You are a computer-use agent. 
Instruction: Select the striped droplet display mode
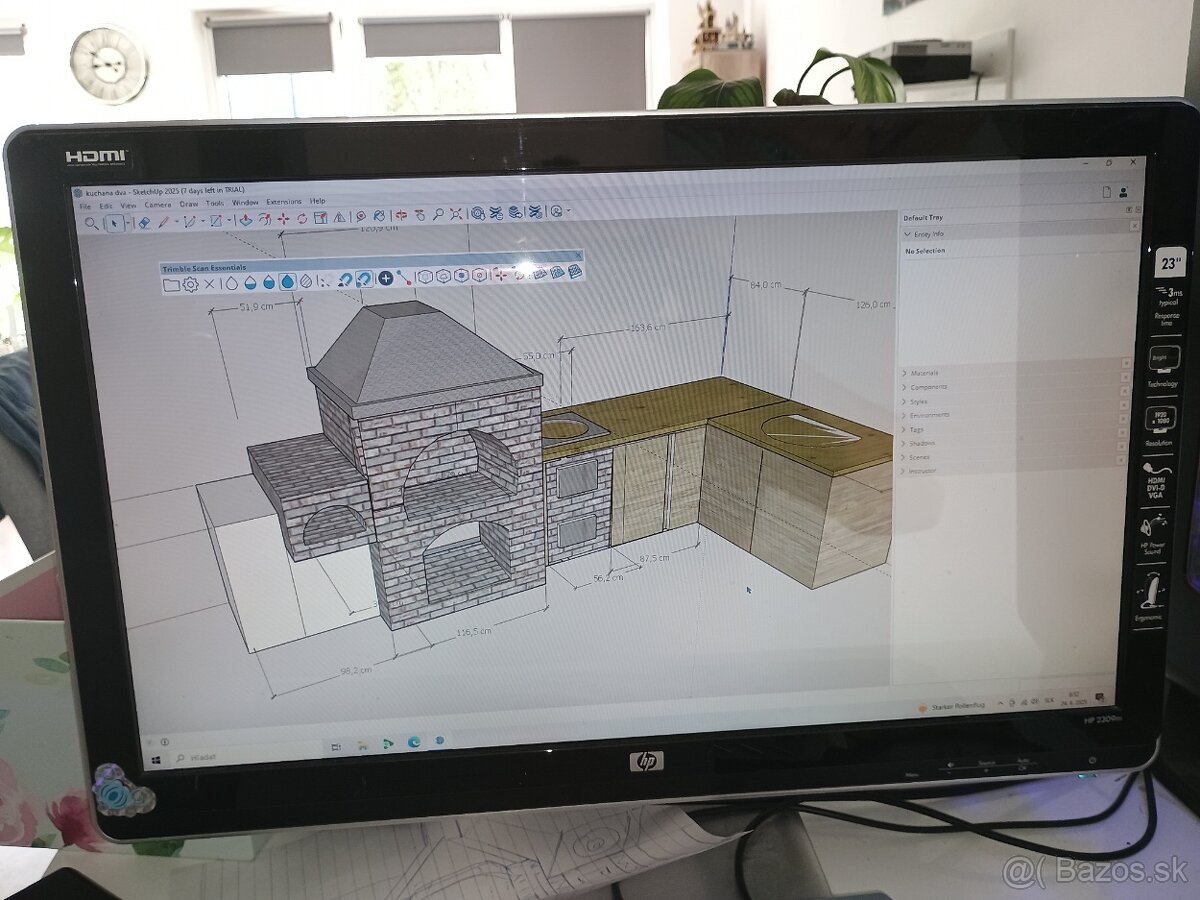pyautogui.click(x=306, y=281)
